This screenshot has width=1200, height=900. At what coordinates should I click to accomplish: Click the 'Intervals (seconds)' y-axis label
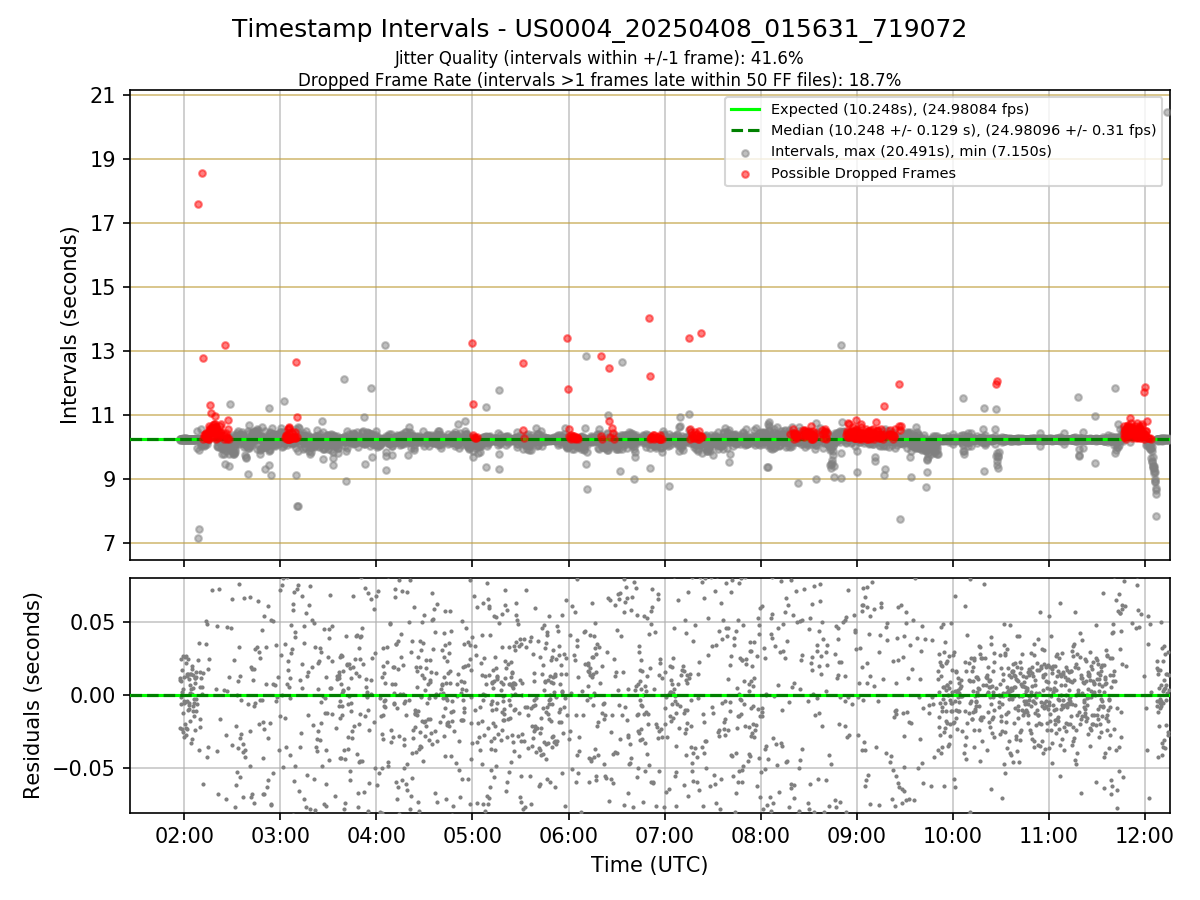[70, 325]
